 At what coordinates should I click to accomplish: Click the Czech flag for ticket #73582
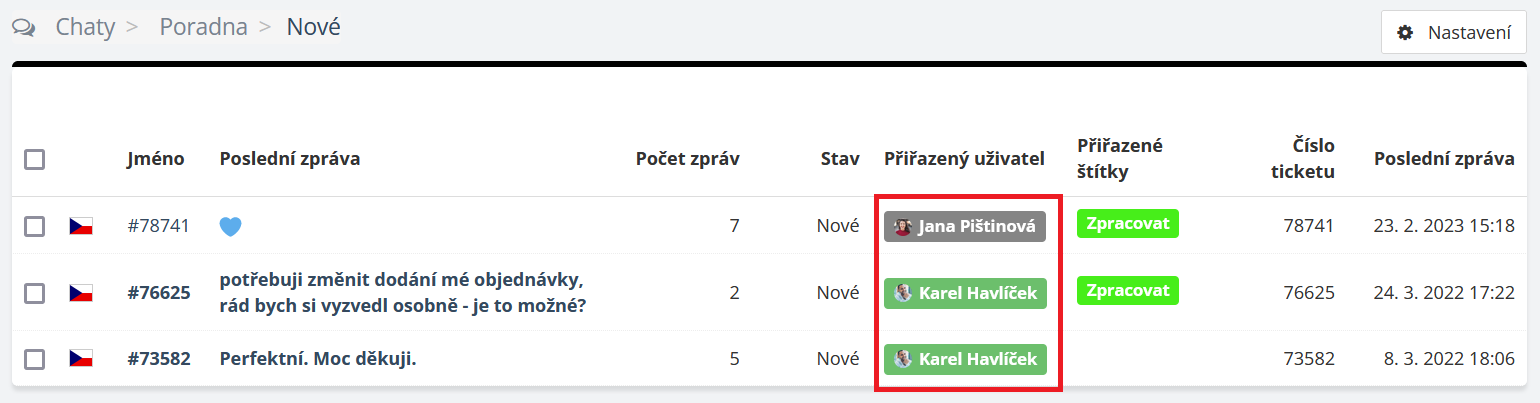81,358
